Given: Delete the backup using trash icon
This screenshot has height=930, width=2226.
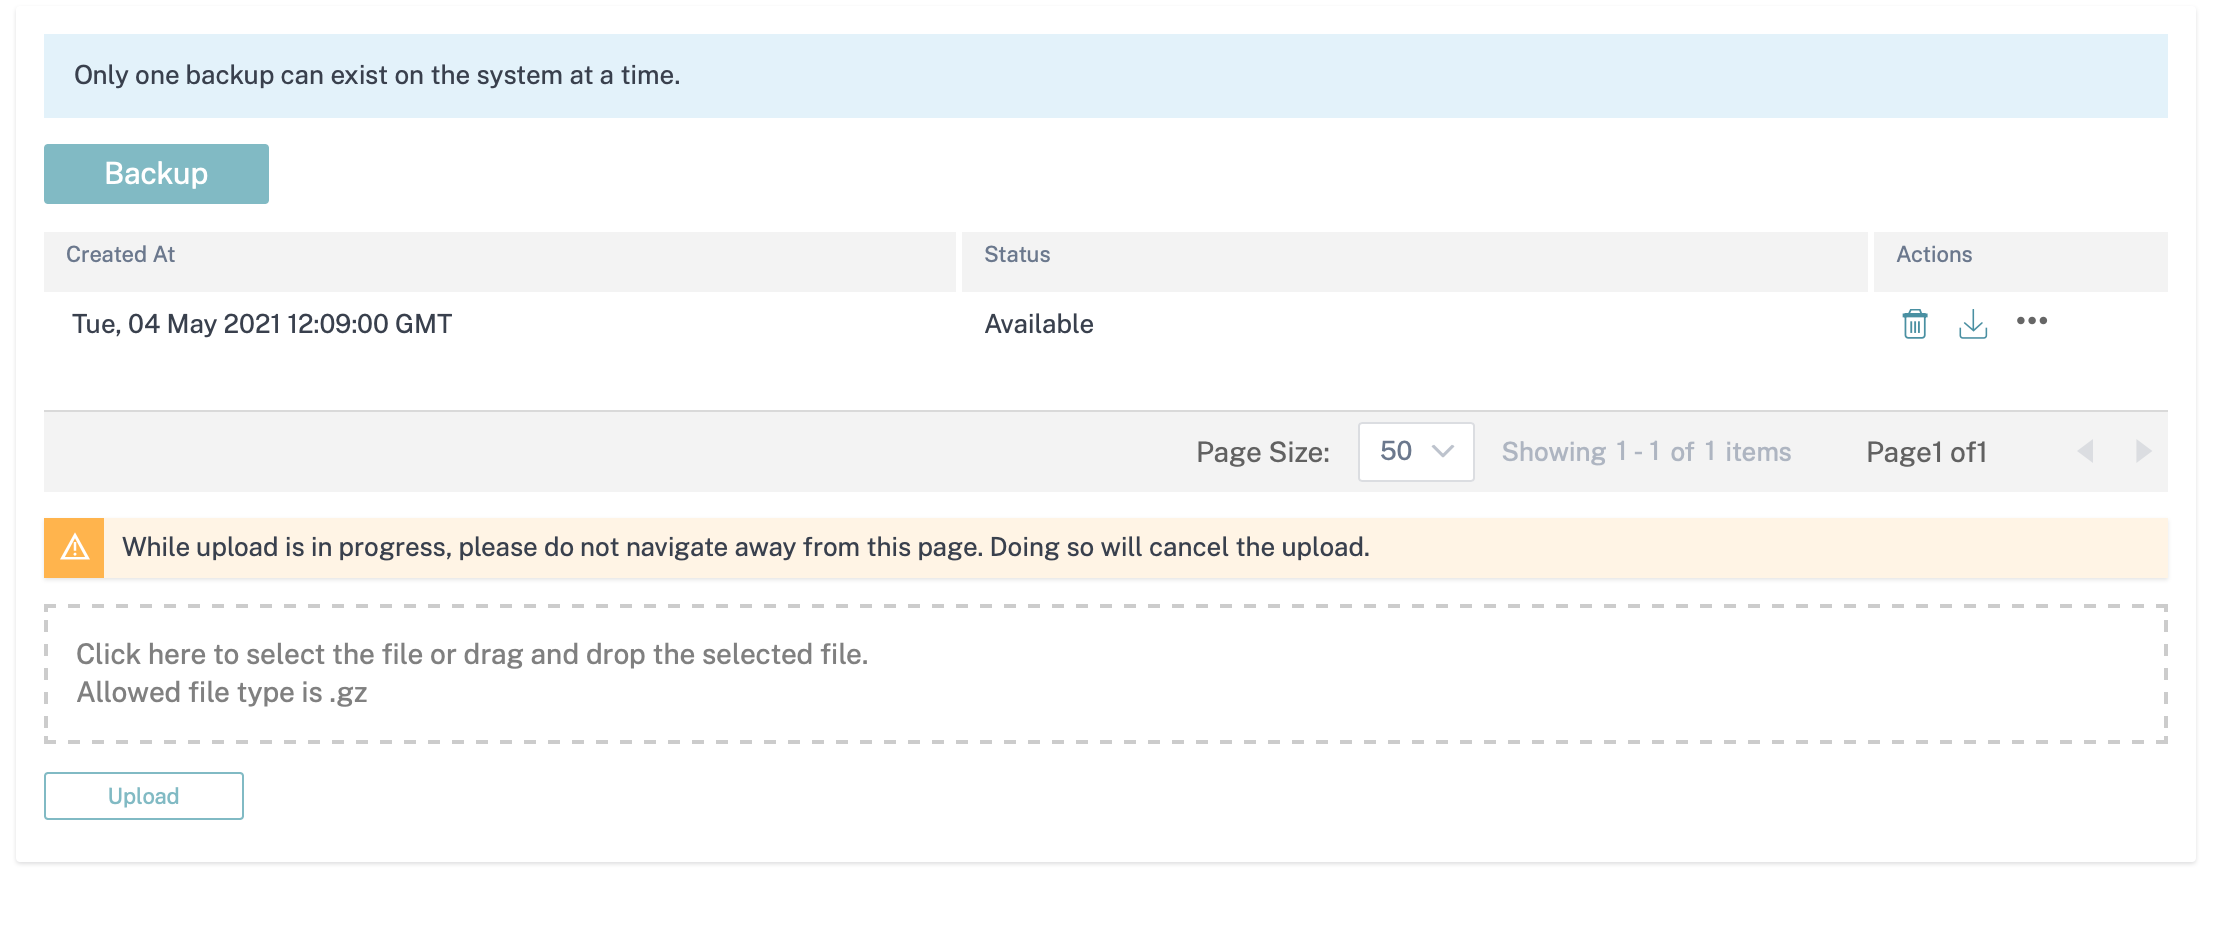Looking at the screenshot, I should [1914, 324].
